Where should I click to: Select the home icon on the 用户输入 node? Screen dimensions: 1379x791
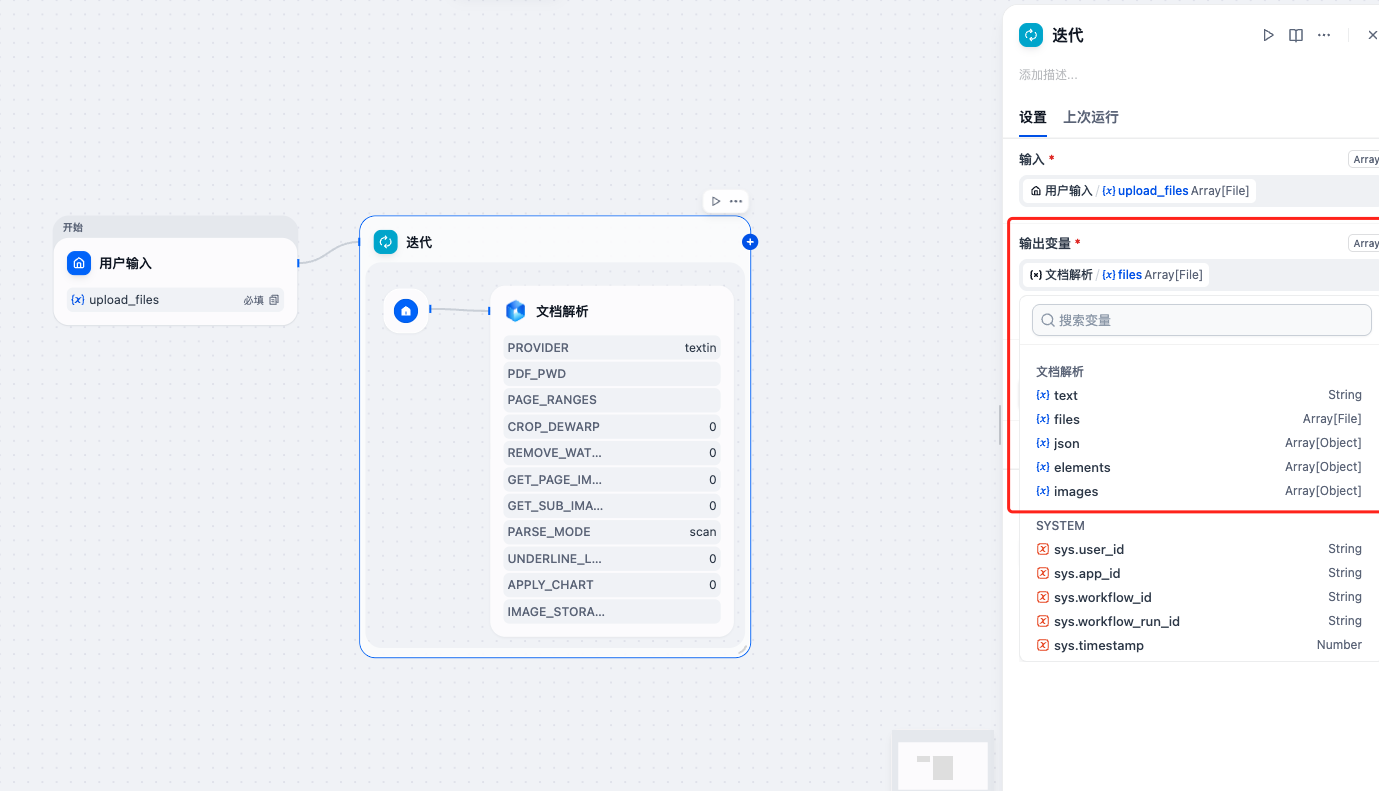coord(79,263)
